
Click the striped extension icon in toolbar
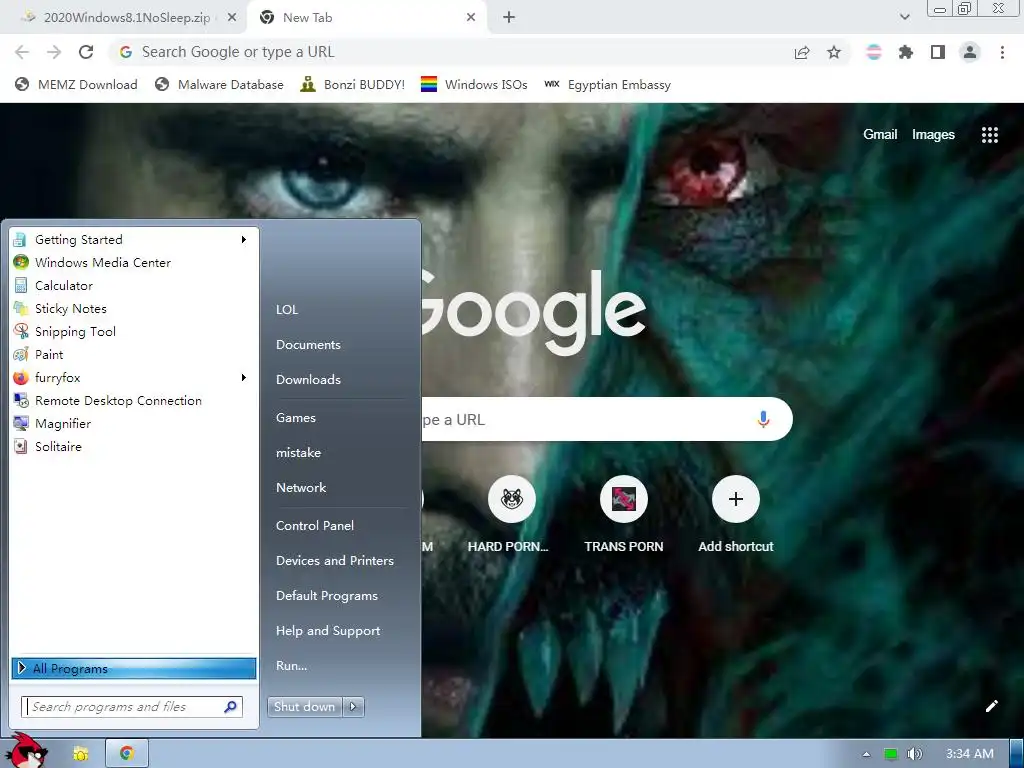coord(874,52)
